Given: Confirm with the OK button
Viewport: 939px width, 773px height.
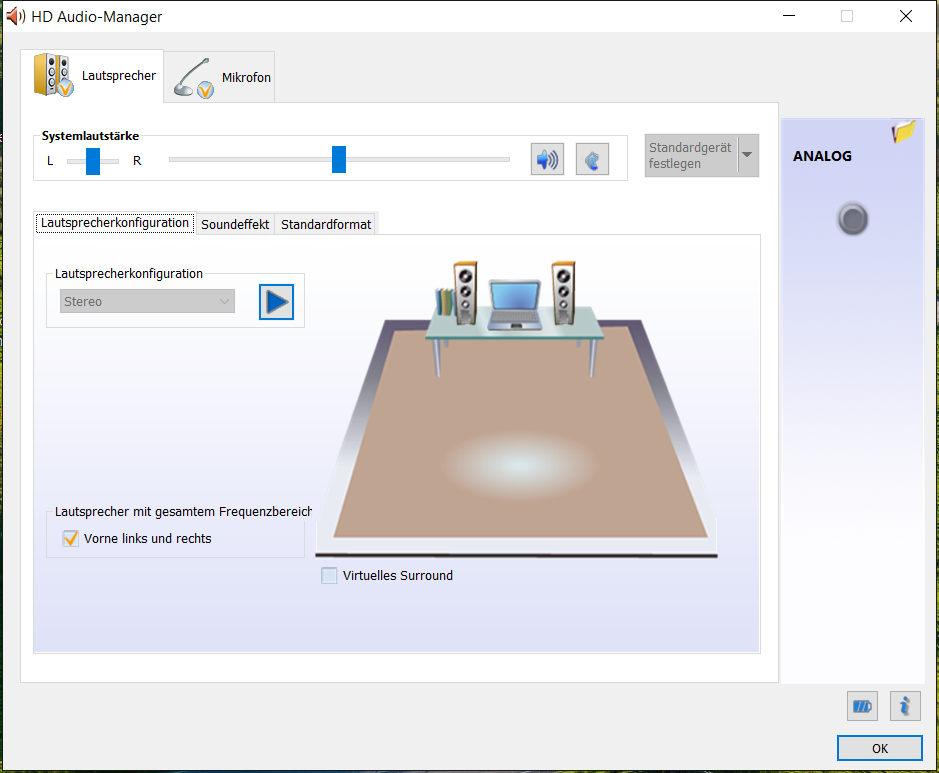Looking at the screenshot, I should tap(880, 748).
